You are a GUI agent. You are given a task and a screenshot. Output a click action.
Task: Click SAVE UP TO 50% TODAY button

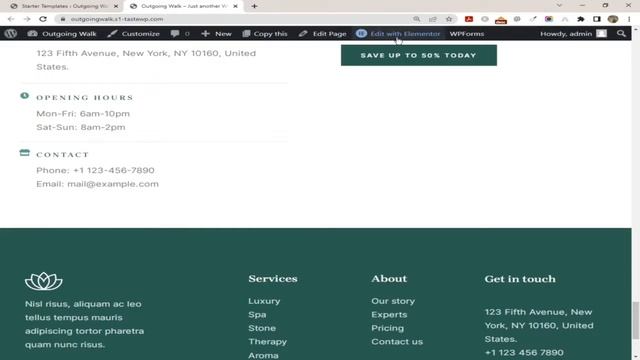[x=419, y=55]
